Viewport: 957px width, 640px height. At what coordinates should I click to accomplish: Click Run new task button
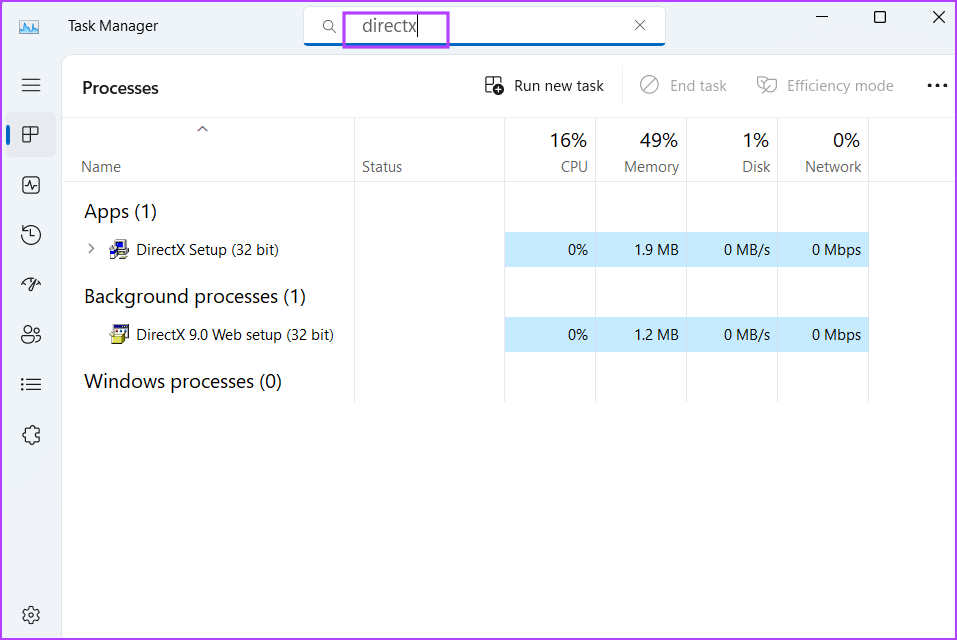pos(544,86)
